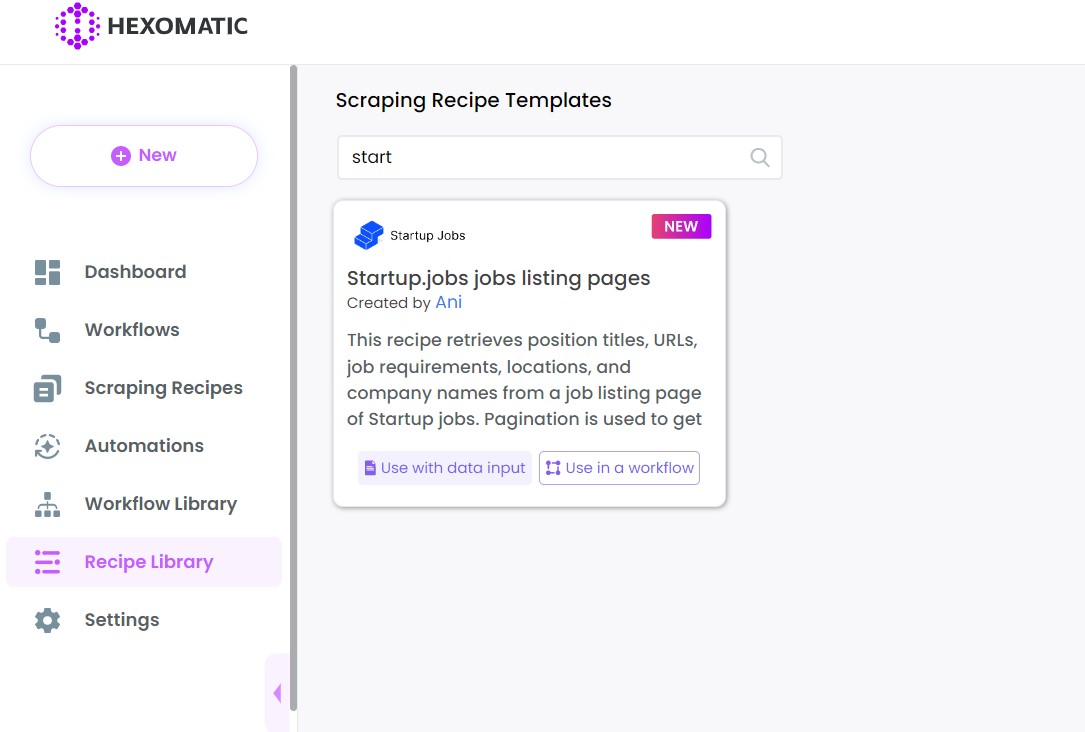Screen dimensions: 1085x732
Task: Click the Recipe Library list icon
Action: 47,561
